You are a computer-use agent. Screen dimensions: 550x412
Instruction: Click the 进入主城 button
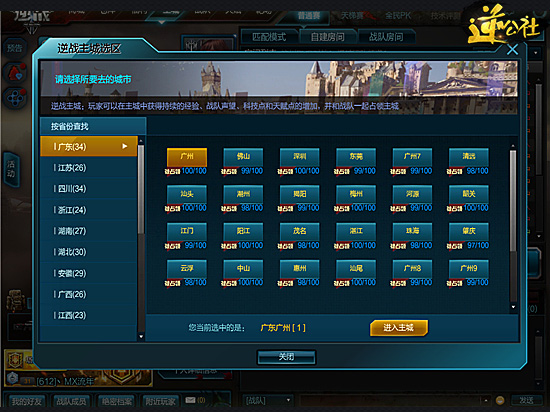[x=399, y=327]
